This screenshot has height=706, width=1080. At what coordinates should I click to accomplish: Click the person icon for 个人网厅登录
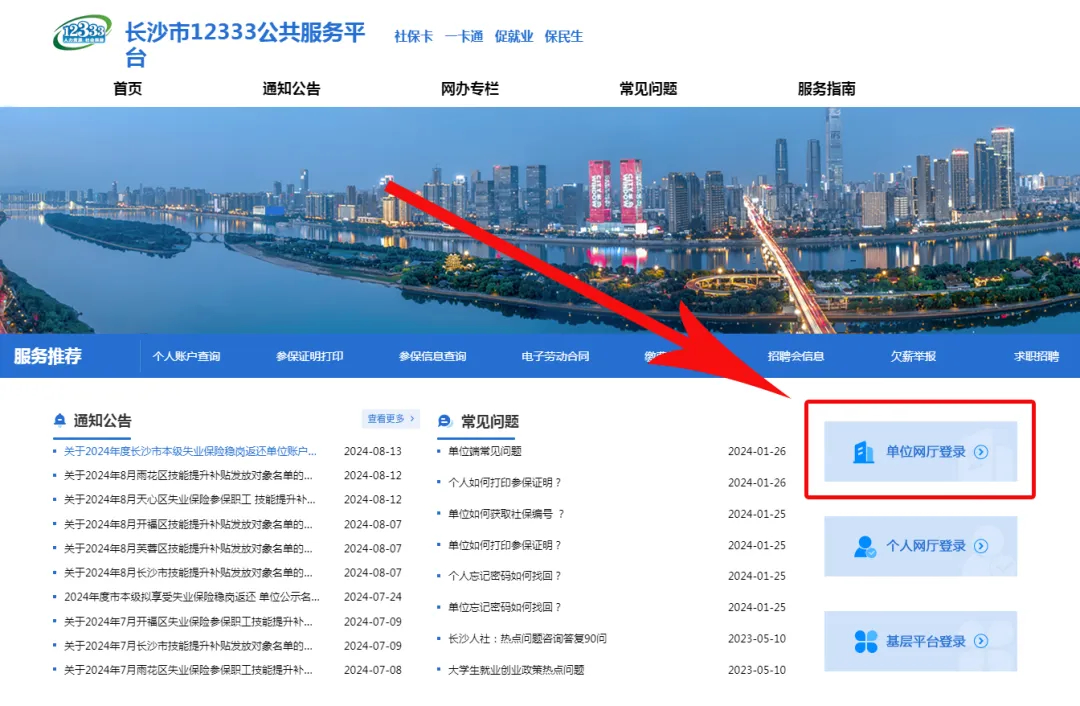pos(865,546)
